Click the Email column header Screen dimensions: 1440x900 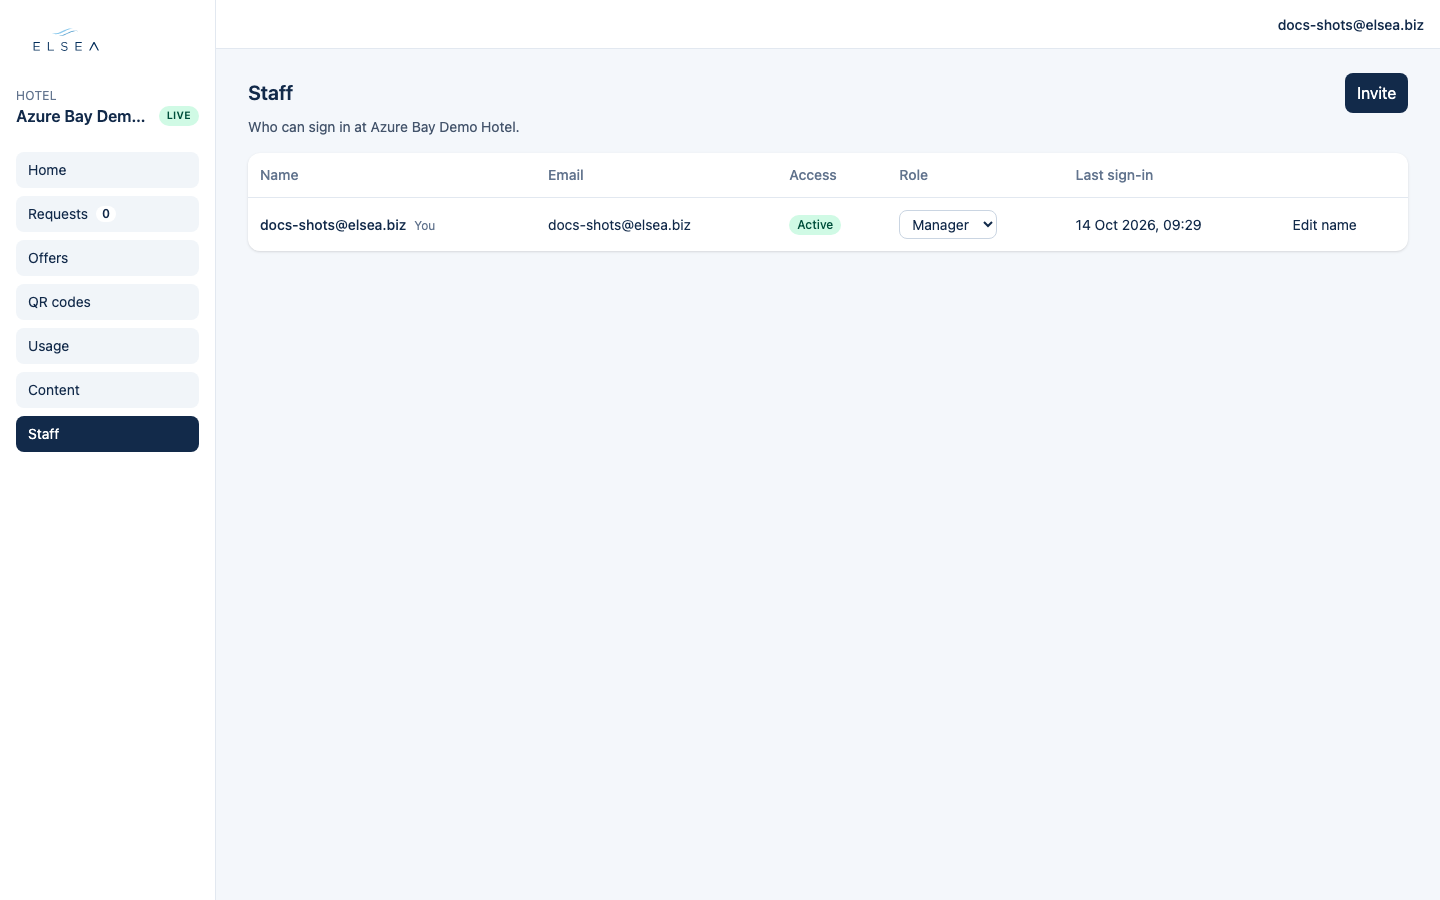566,175
